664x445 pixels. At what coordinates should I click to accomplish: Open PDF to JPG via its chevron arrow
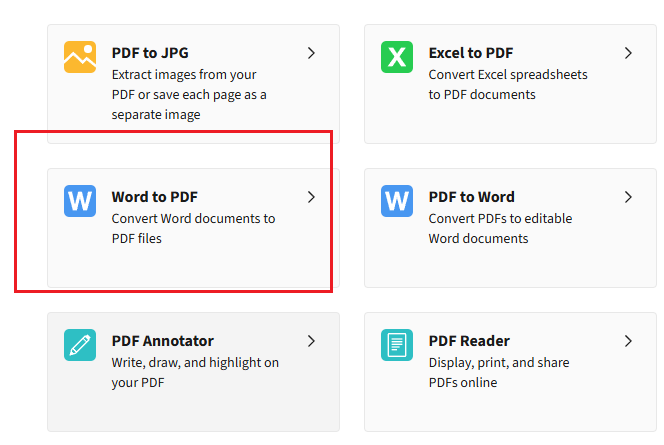(311, 53)
